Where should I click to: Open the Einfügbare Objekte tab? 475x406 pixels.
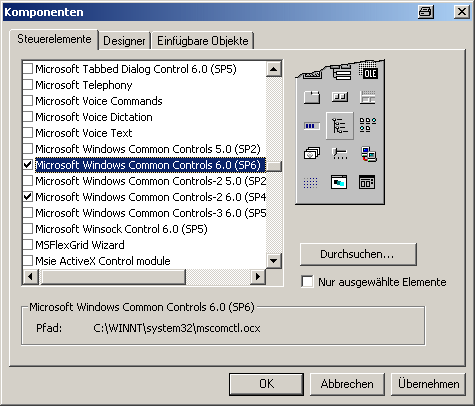pos(203,41)
